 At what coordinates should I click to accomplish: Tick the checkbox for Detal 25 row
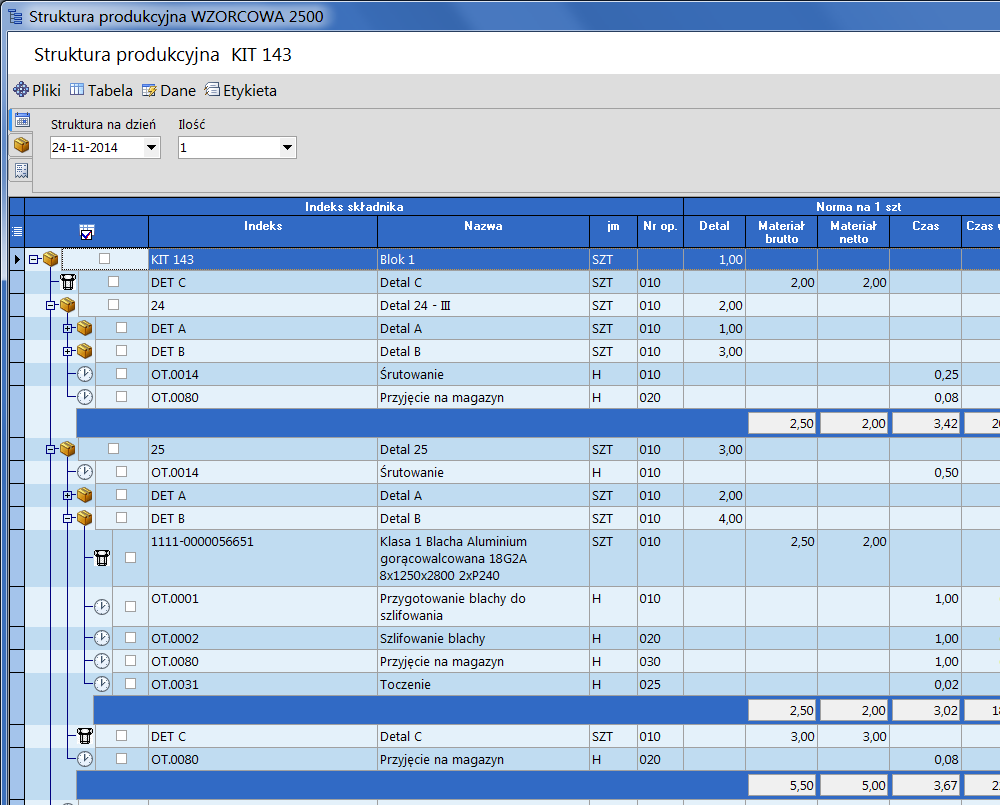point(114,448)
